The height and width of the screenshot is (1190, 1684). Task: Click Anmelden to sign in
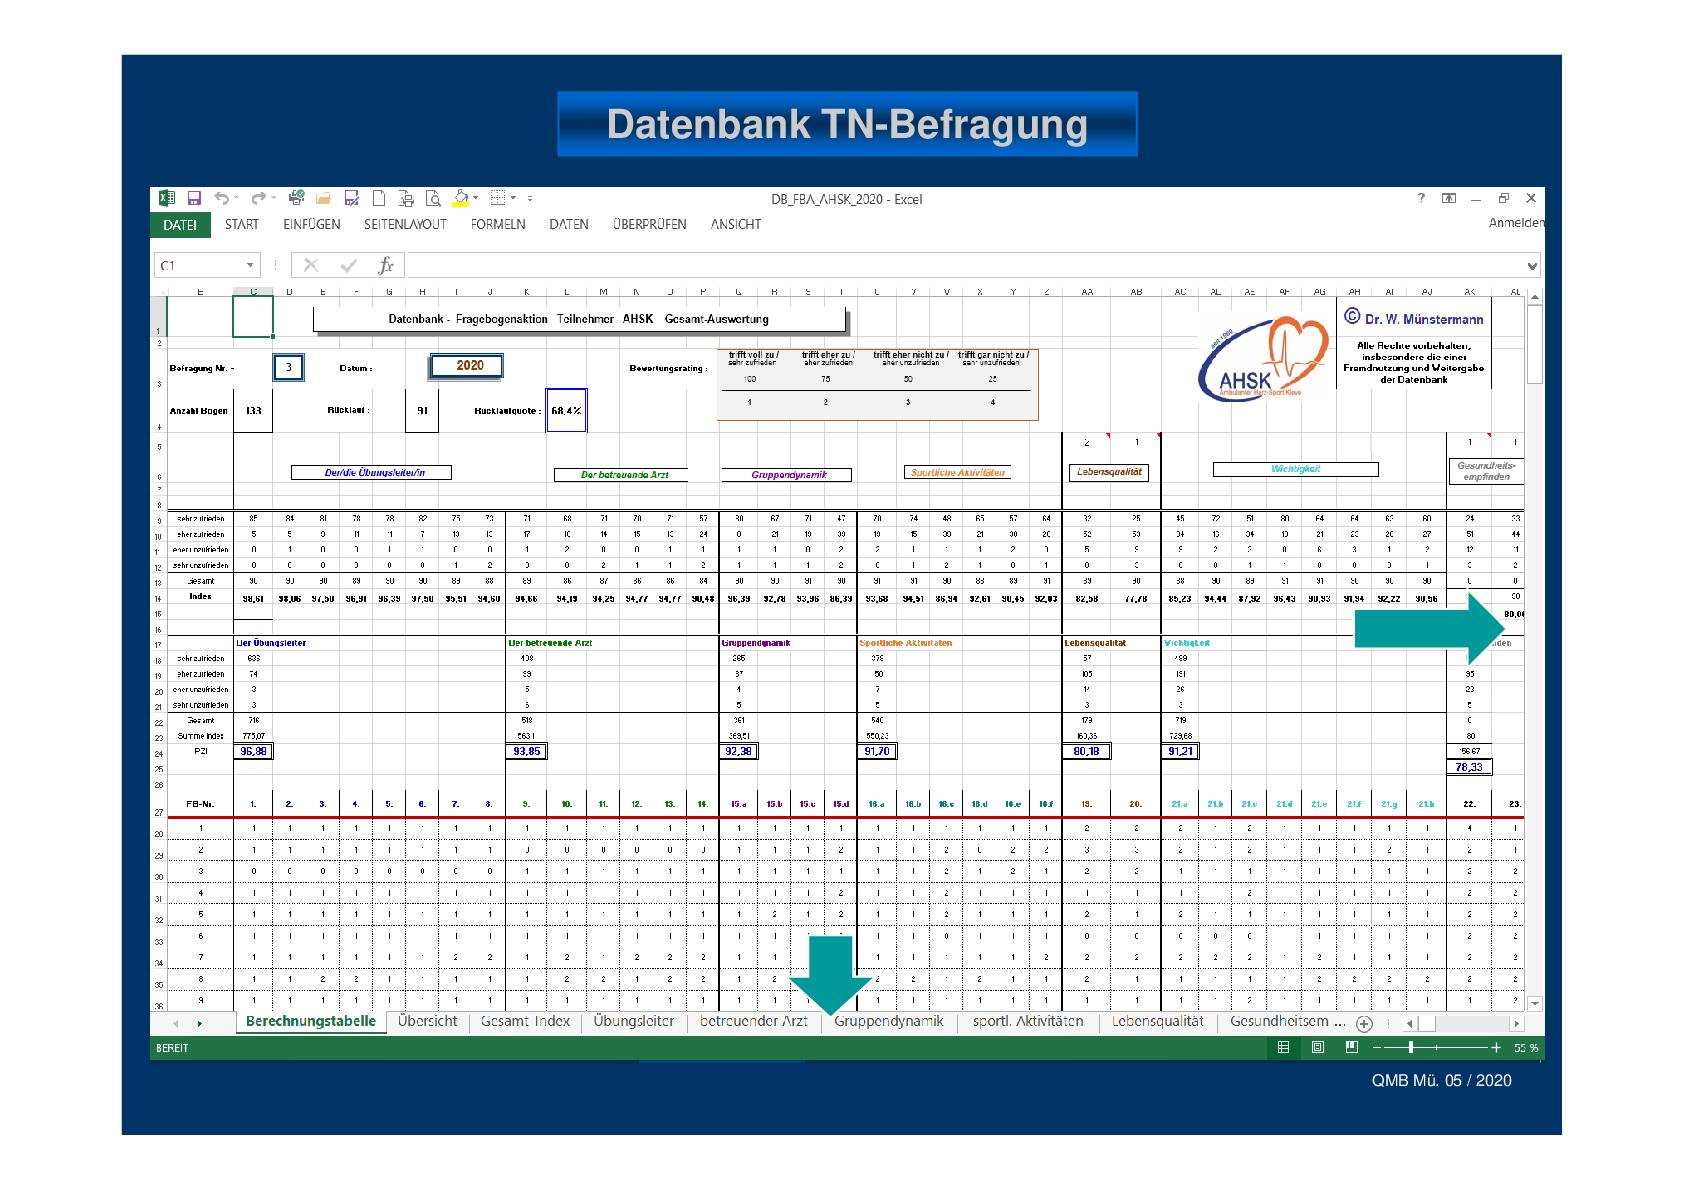pyautogui.click(x=1515, y=223)
